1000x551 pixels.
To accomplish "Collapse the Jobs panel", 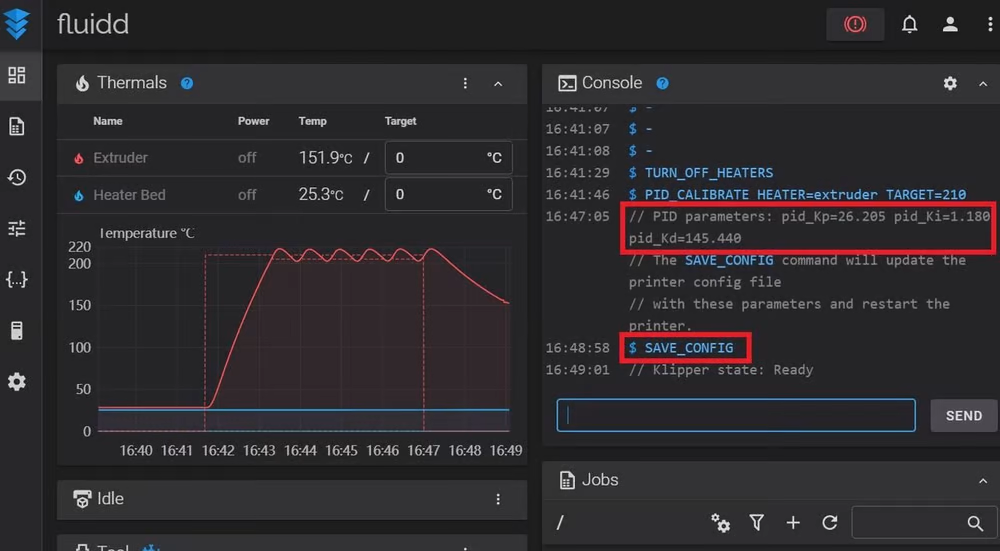I will point(983,481).
